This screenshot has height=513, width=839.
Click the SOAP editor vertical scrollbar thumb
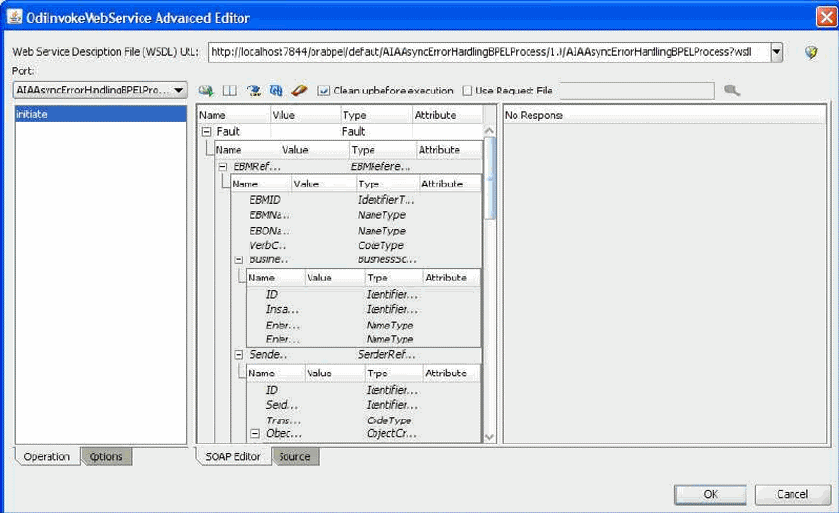[490, 178]
